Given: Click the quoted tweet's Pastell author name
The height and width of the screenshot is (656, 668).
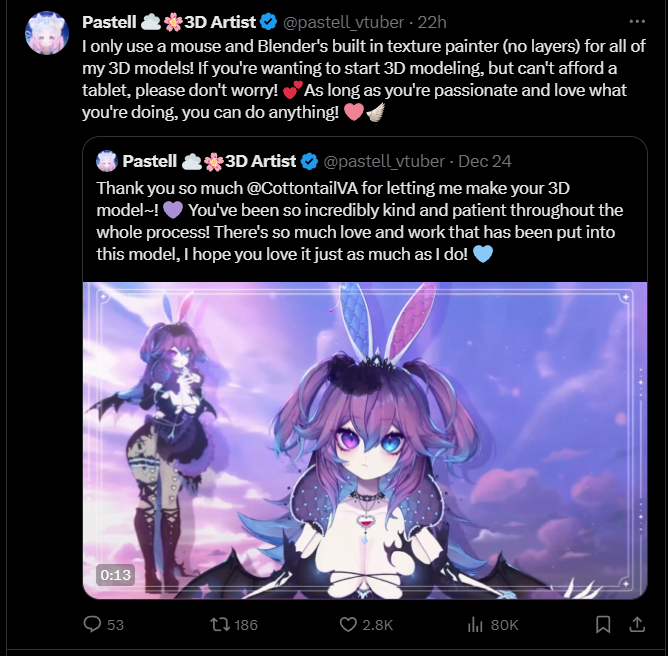Looking at the screenshot, I should click(x=209, y=161).
